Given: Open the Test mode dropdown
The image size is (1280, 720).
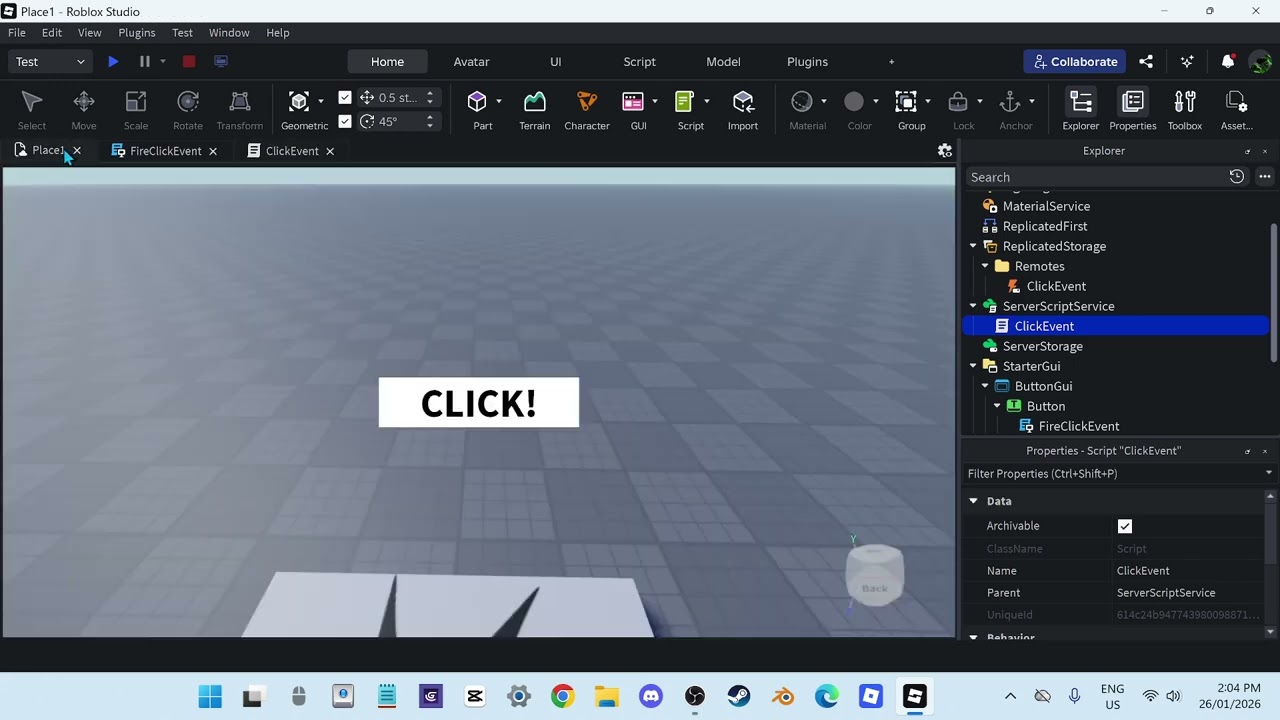Looking at the screenshot, I should tap(50, 62).
